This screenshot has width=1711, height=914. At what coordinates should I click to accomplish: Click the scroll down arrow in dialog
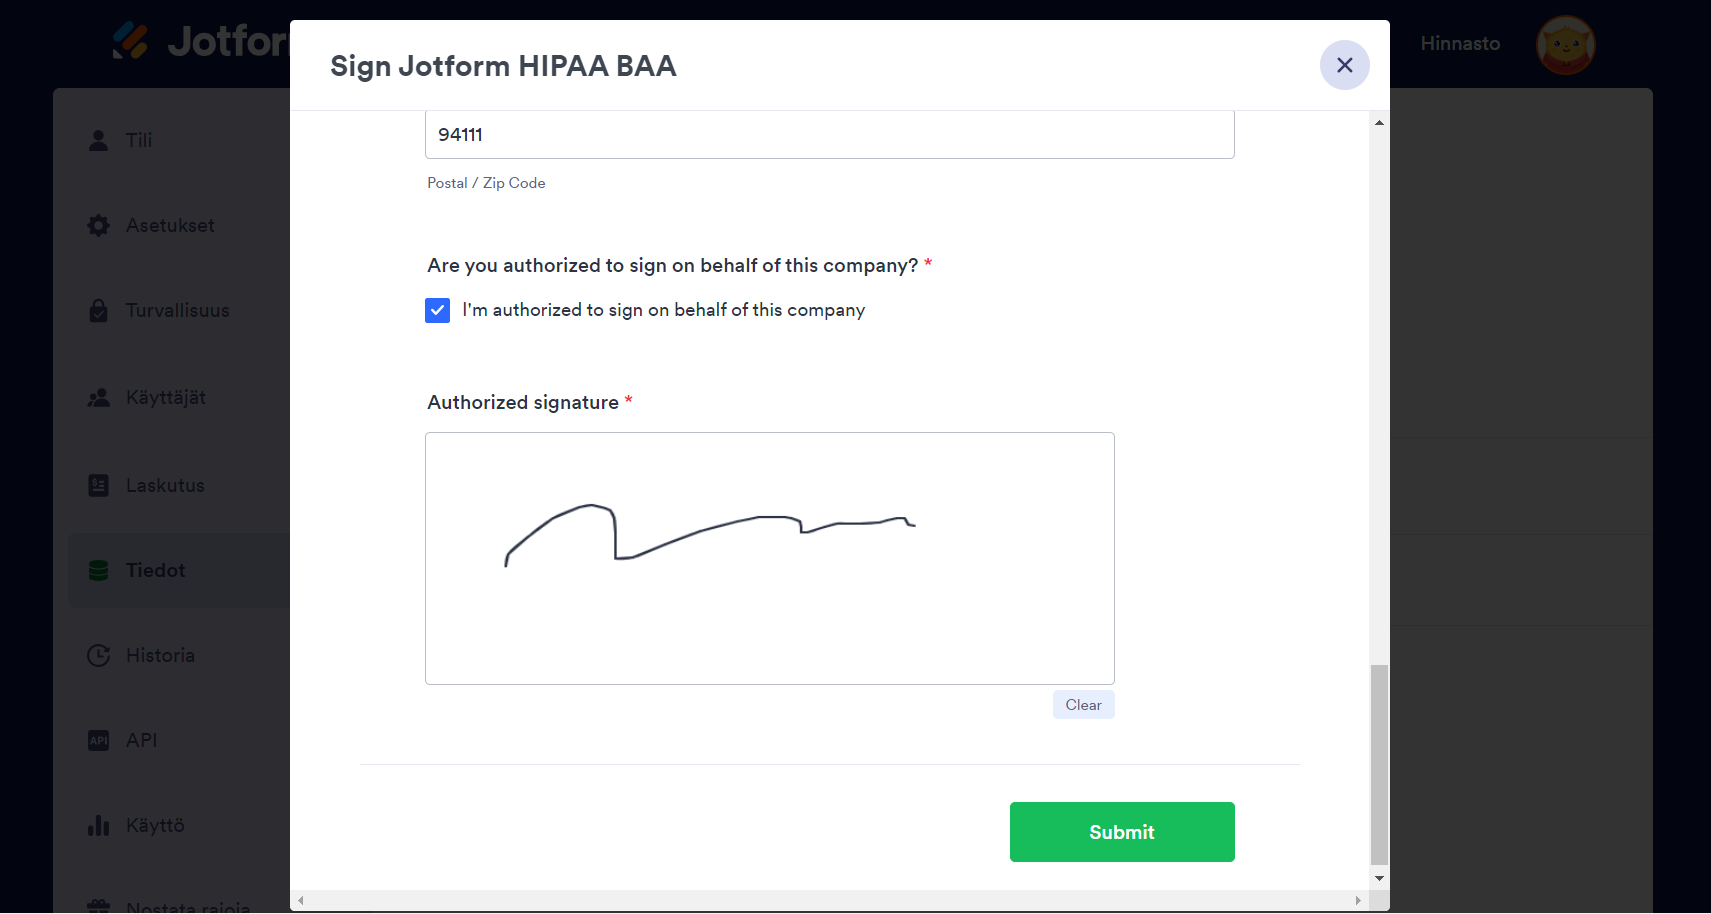[1379, 878]
